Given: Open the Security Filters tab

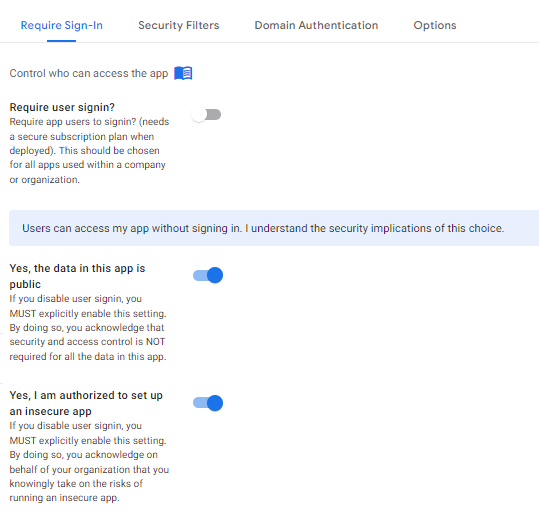Looking at the screenshot, I should click(x=178, y=25).
